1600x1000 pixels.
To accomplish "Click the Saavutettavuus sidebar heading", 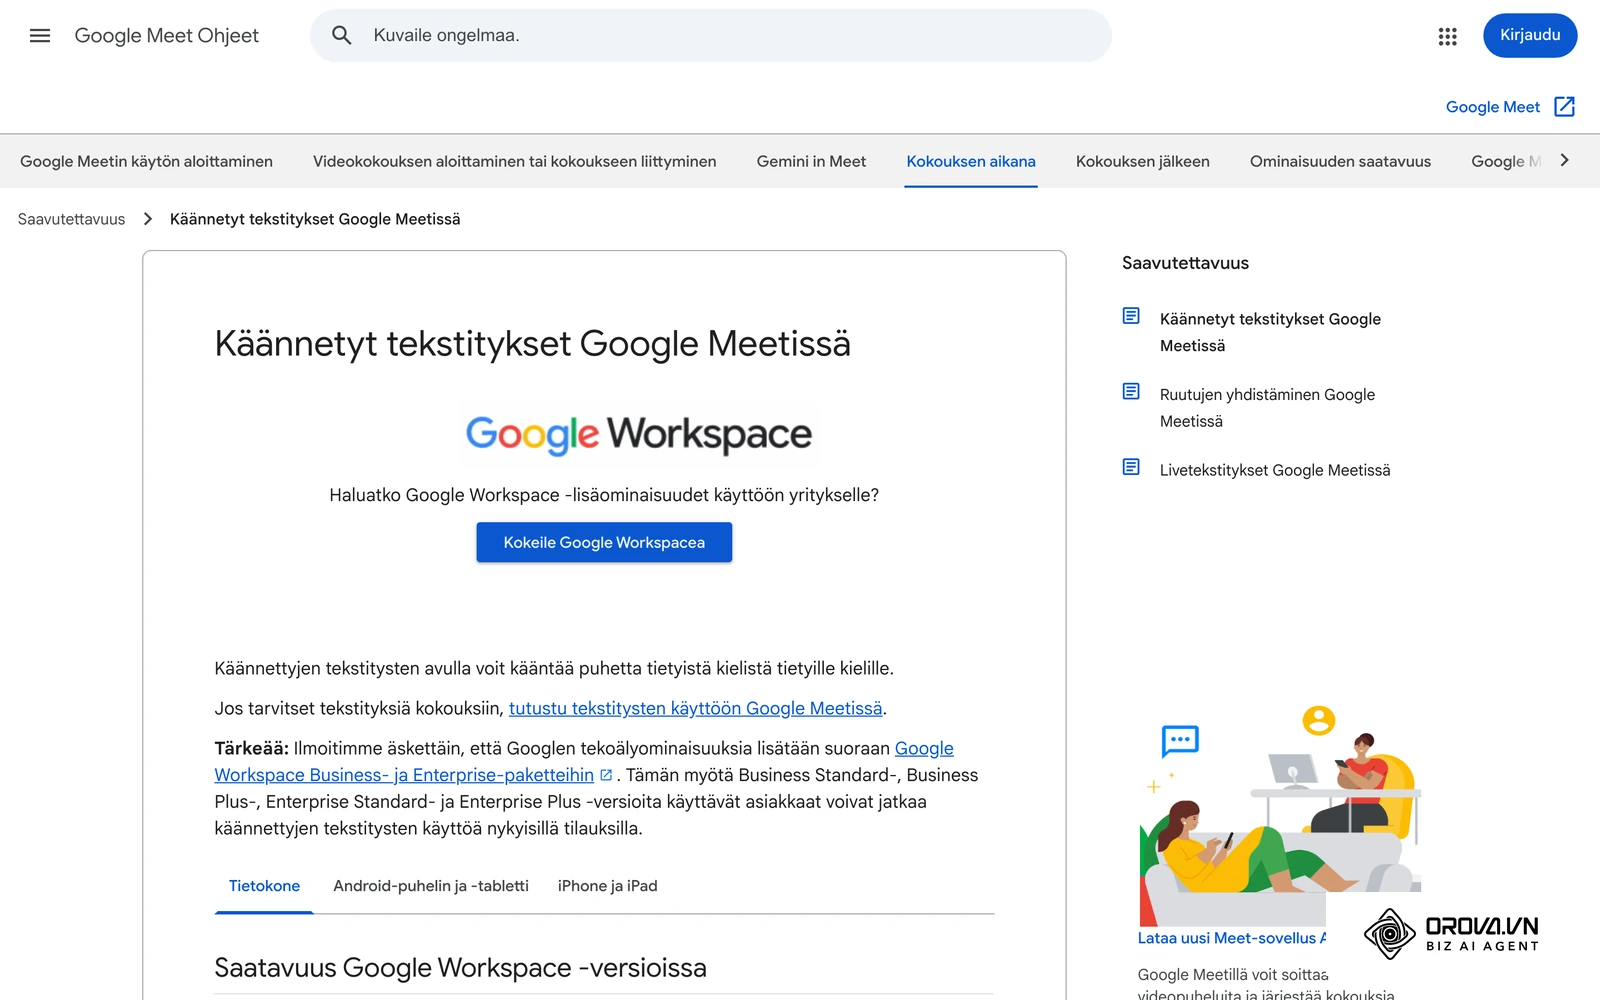I will coord(1185,263).
